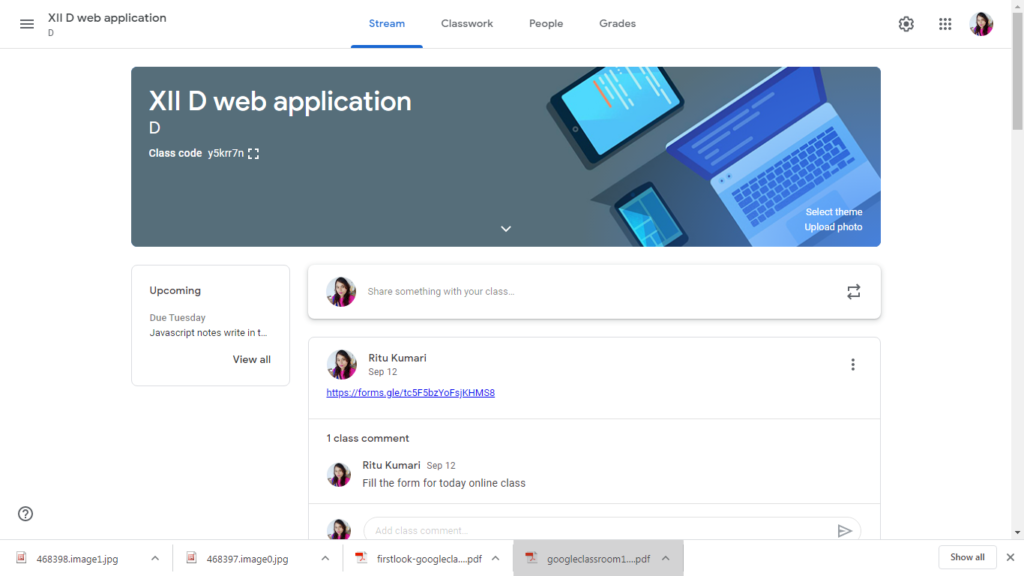Click Ritu Kumari avatar on post
1024x576 pixels.
[x=342, y=364]
